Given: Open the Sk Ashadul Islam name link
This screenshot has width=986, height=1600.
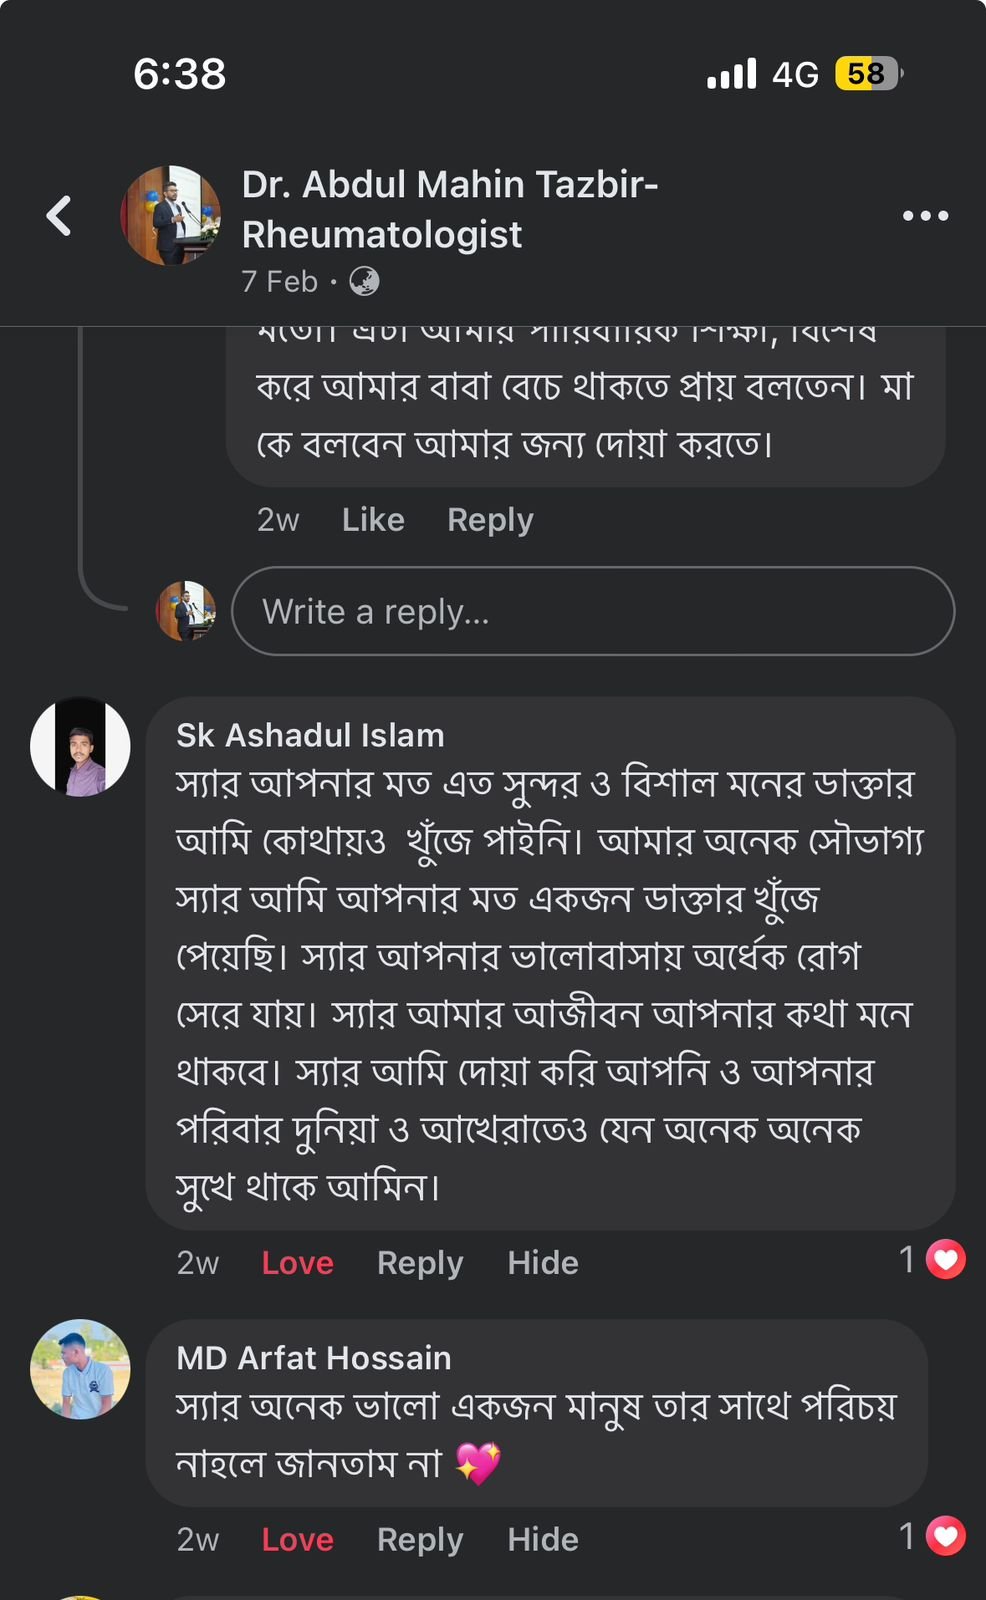Looking at the screenshot, I should pos(310,735).
